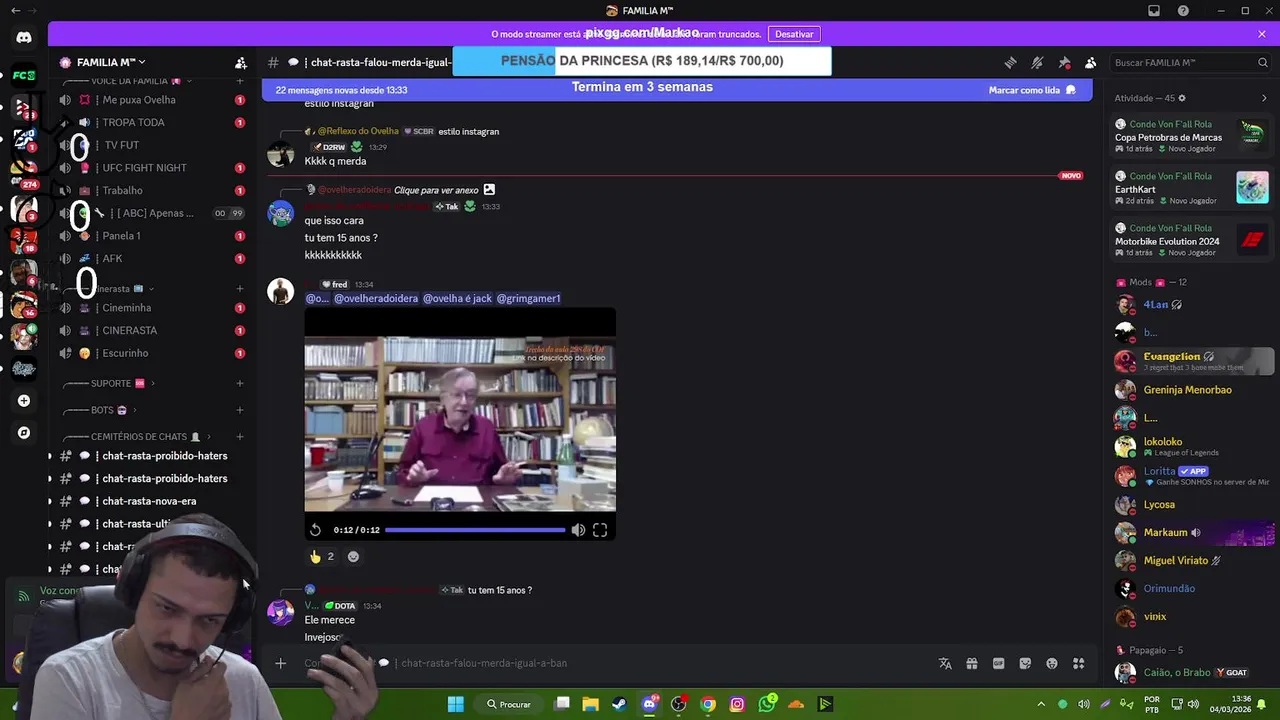Click the @grimgamer1 mention
The width and height of the screenshot is (1280, 720).
[x=528, y=298]
